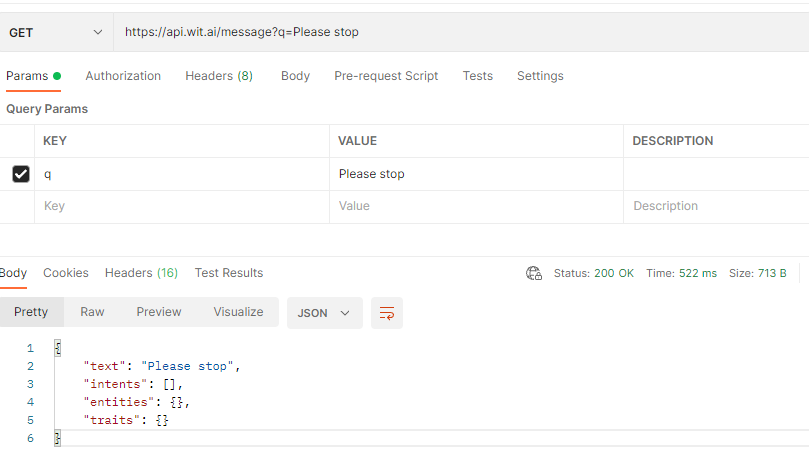Image resolution: width=809 pixels, height=474 pixels.
Task: Uncheck the q parameter checkbox
Action: coord(21,174)
